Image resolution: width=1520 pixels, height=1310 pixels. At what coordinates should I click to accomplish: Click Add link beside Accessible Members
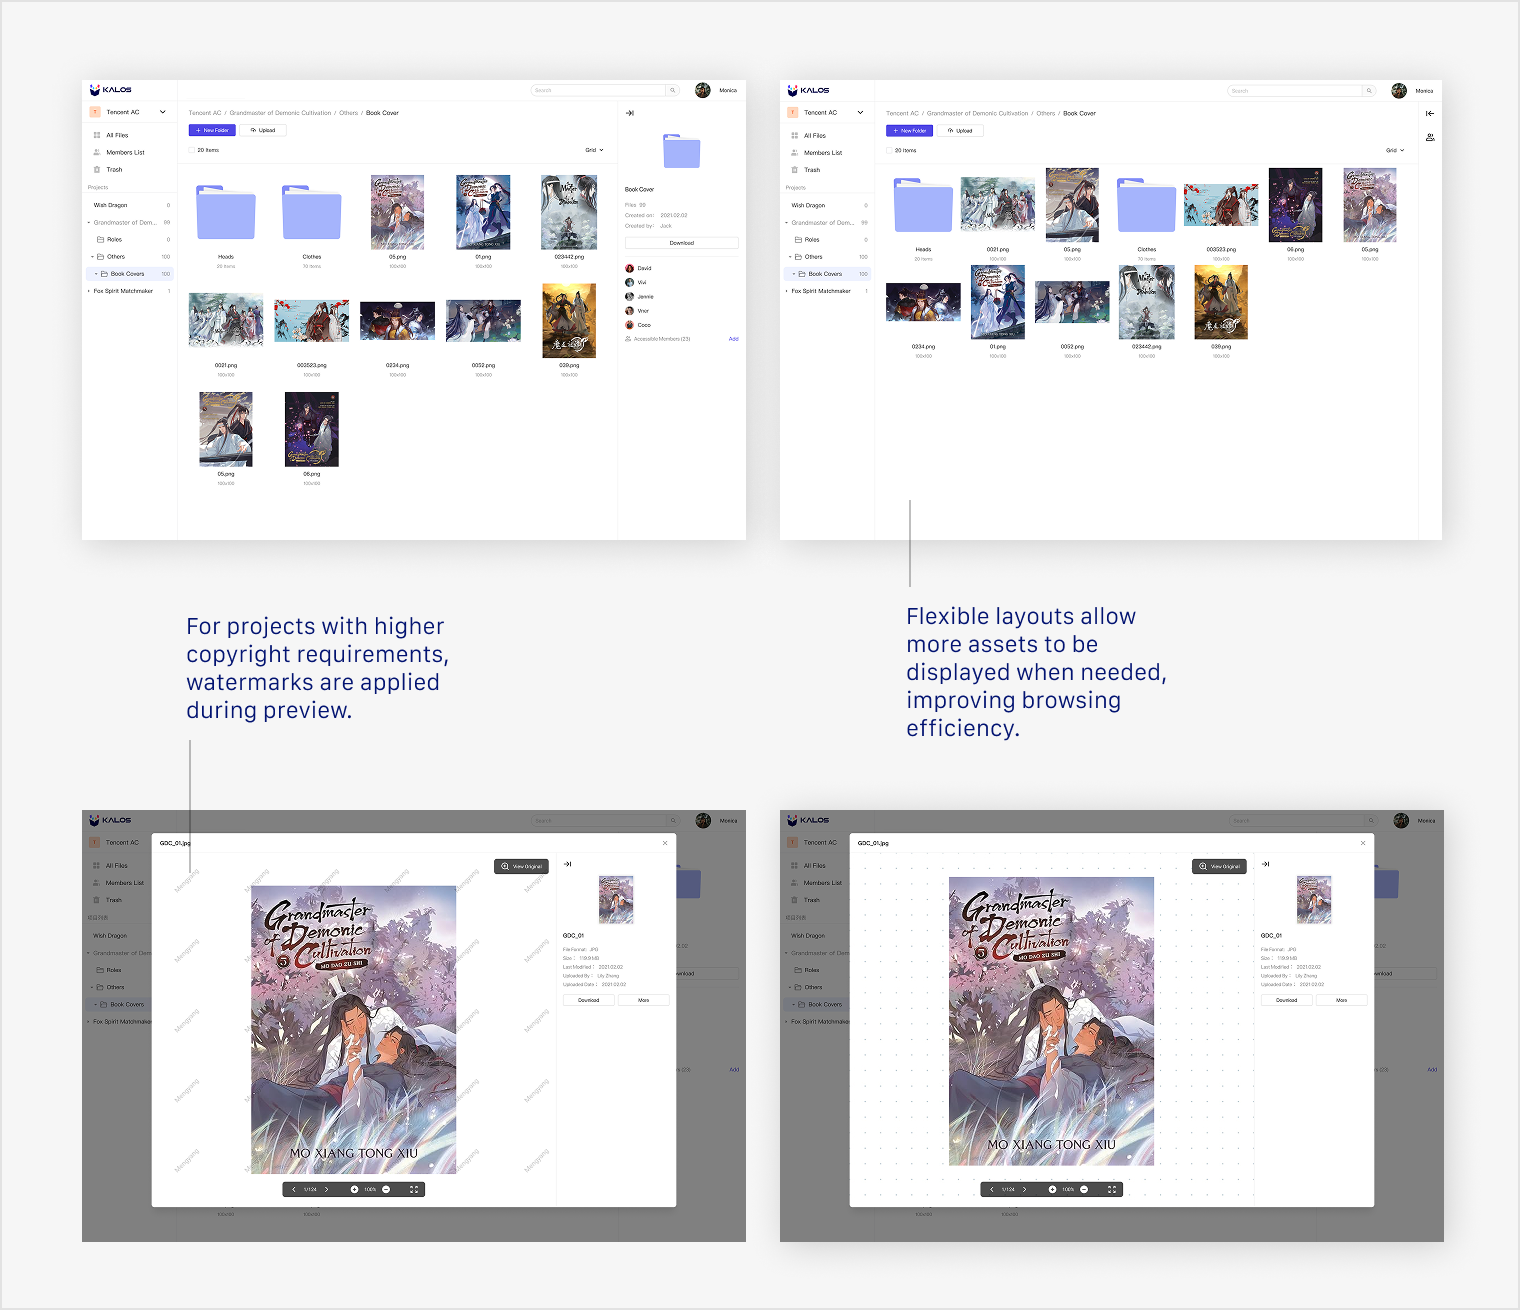pos(734,339)
